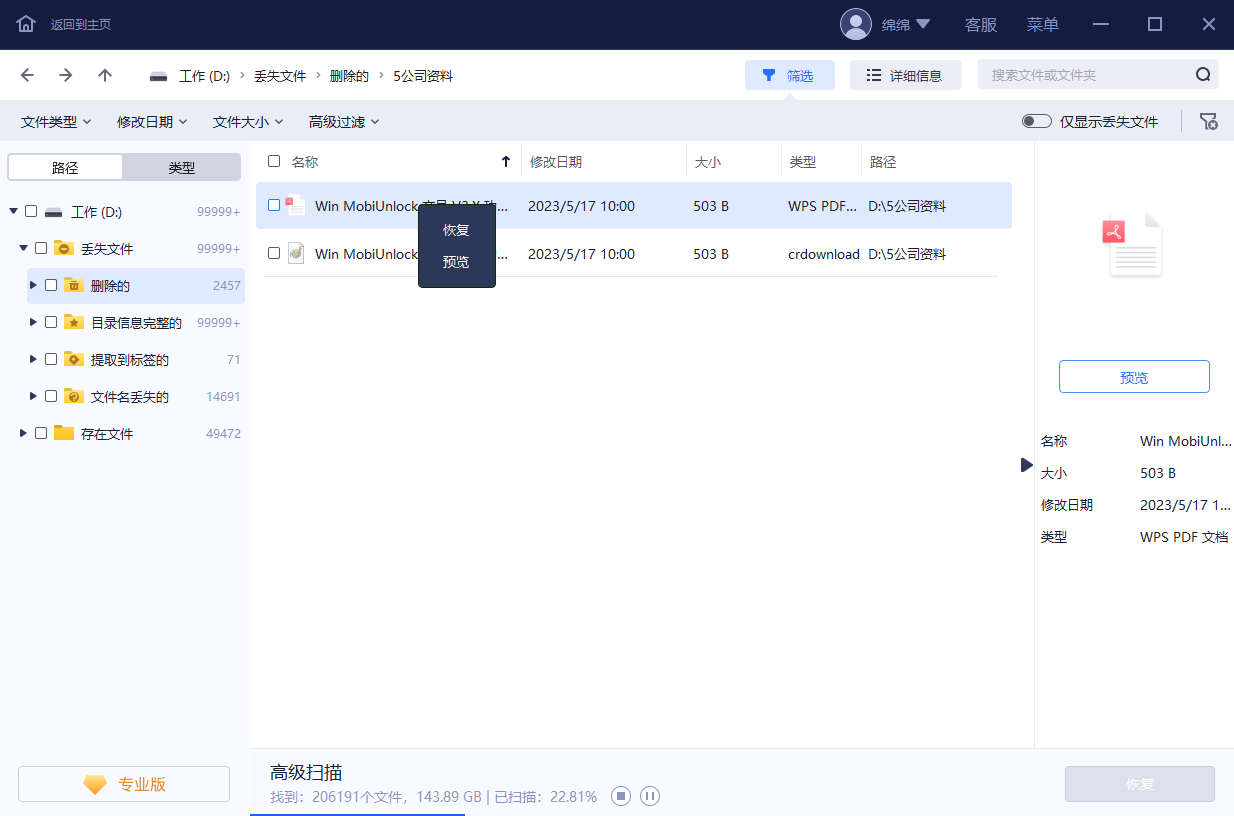Click the 删除的 folder icon in the tree

(x=73, y=285)
